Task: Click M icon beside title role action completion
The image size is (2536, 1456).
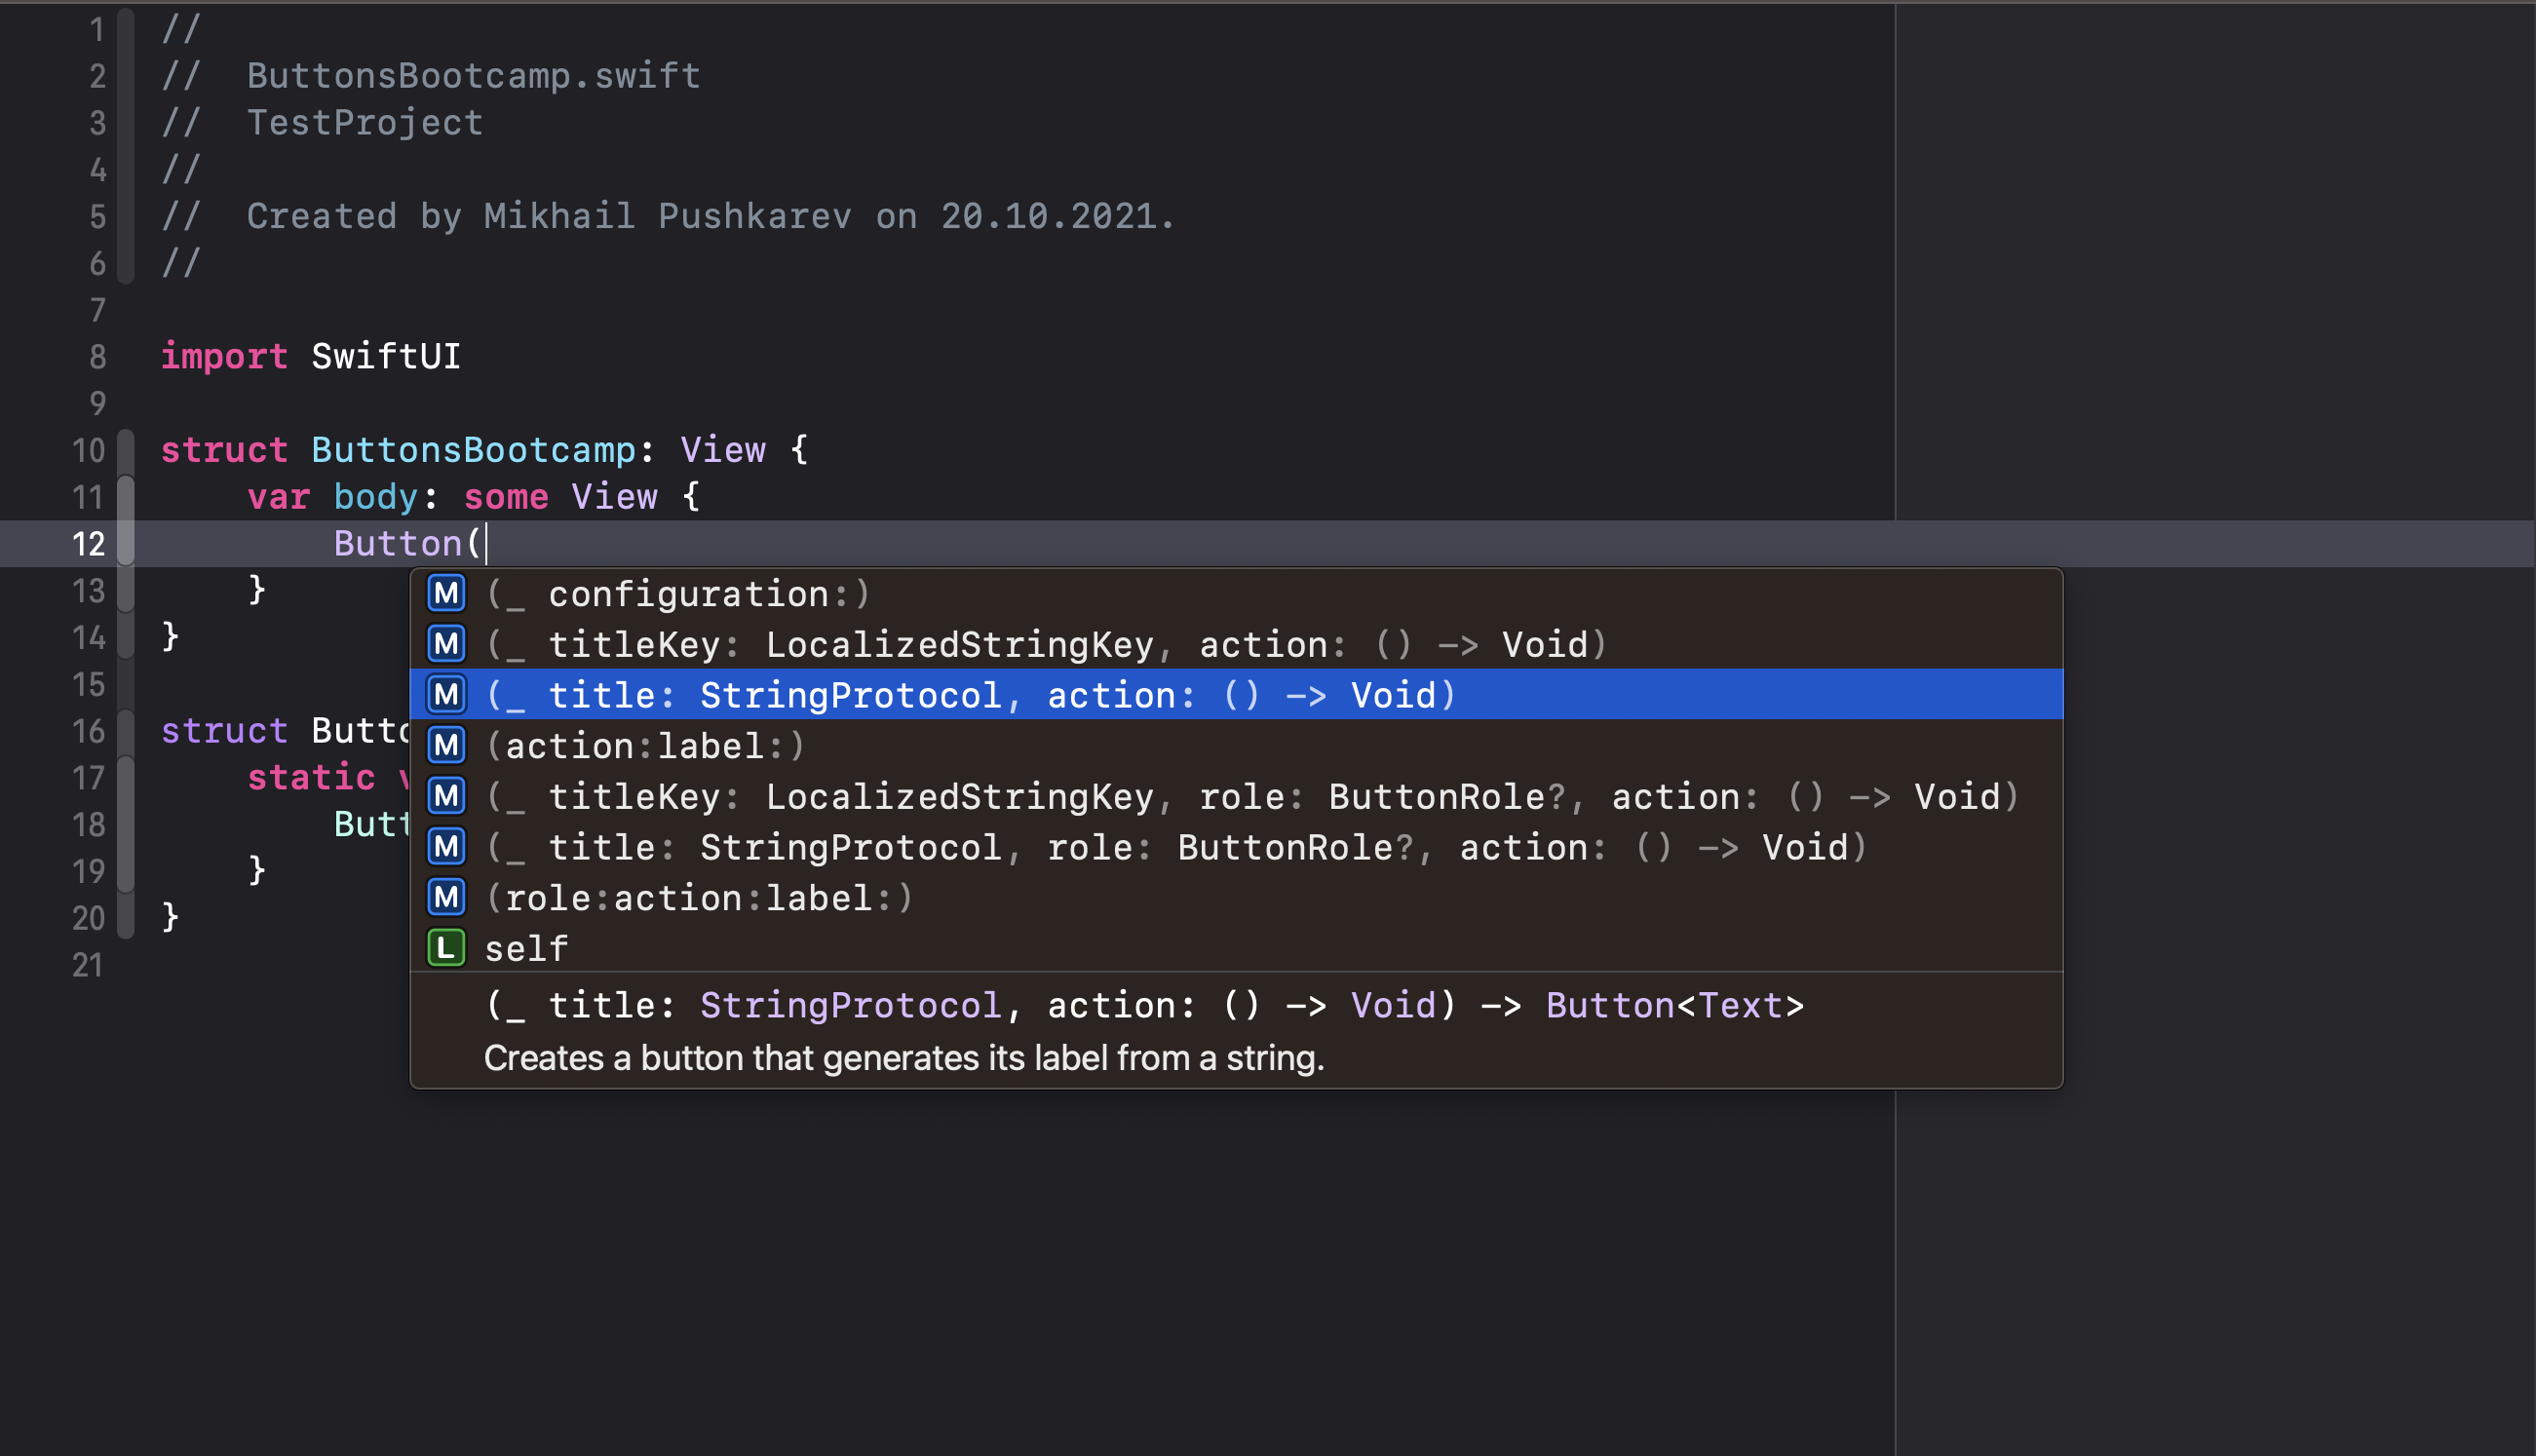Action: pyautogui.click(x=446, y=847)
